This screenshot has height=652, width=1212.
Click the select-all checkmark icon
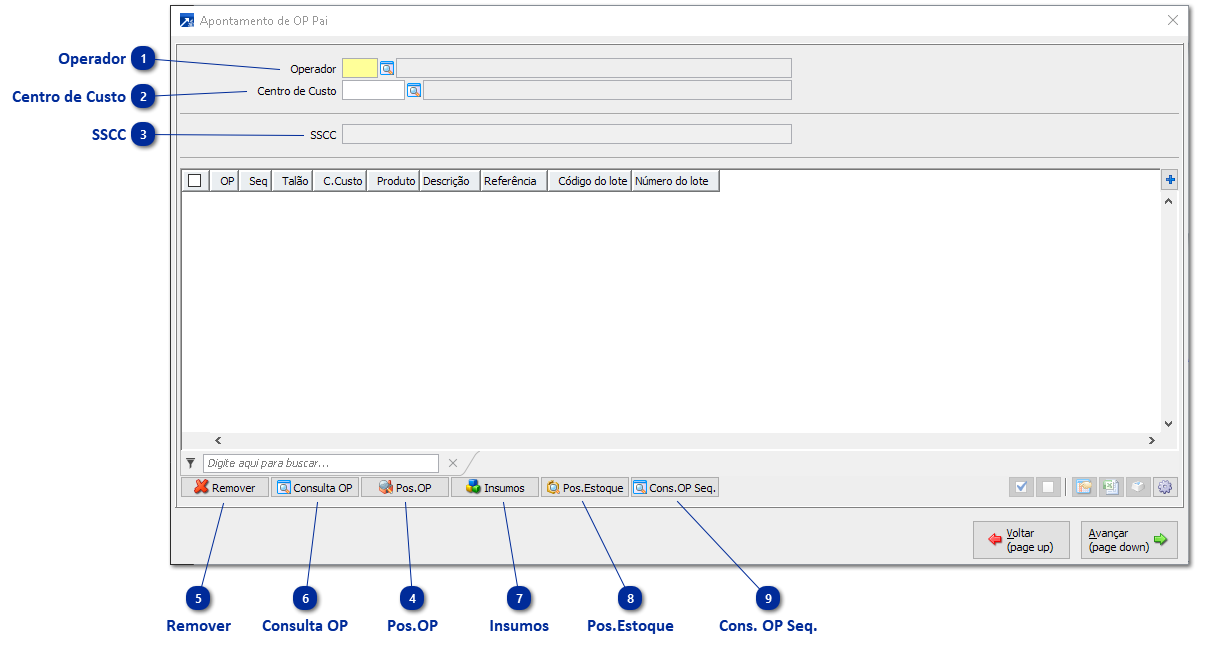coord(1021,488)
